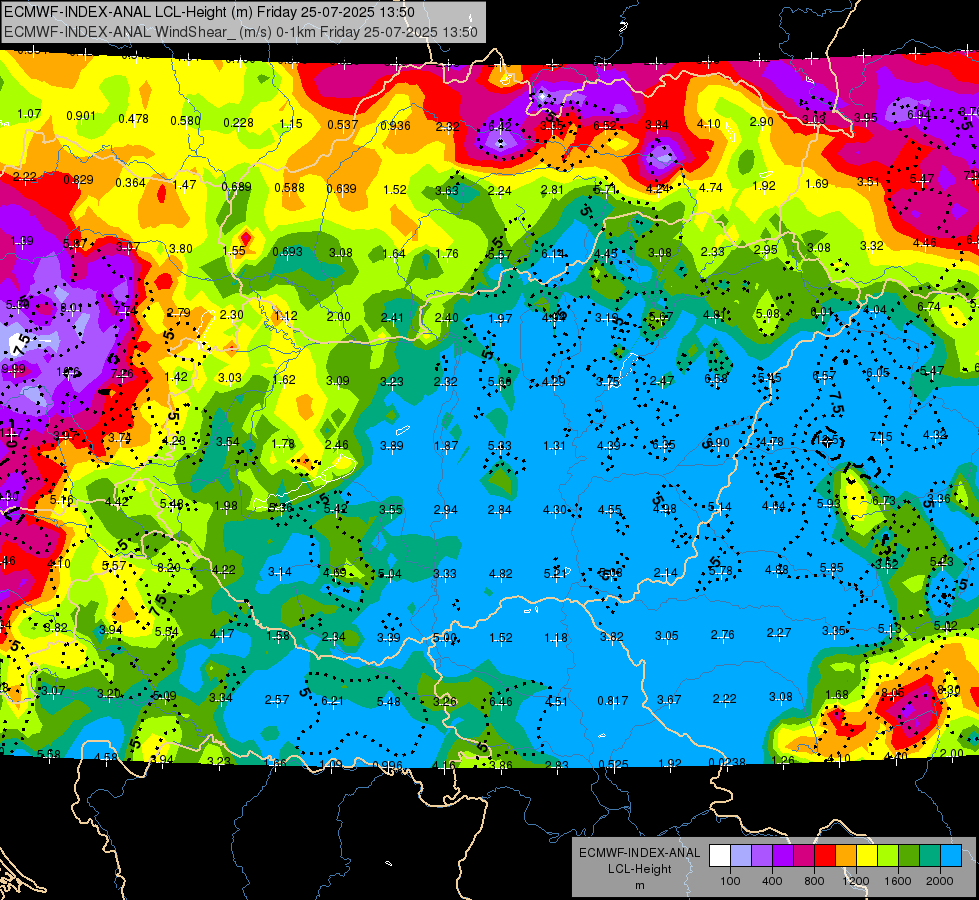Screen dimensions: 979x900
Task: Click legend tick label 2000
Action: click(940, 881)
